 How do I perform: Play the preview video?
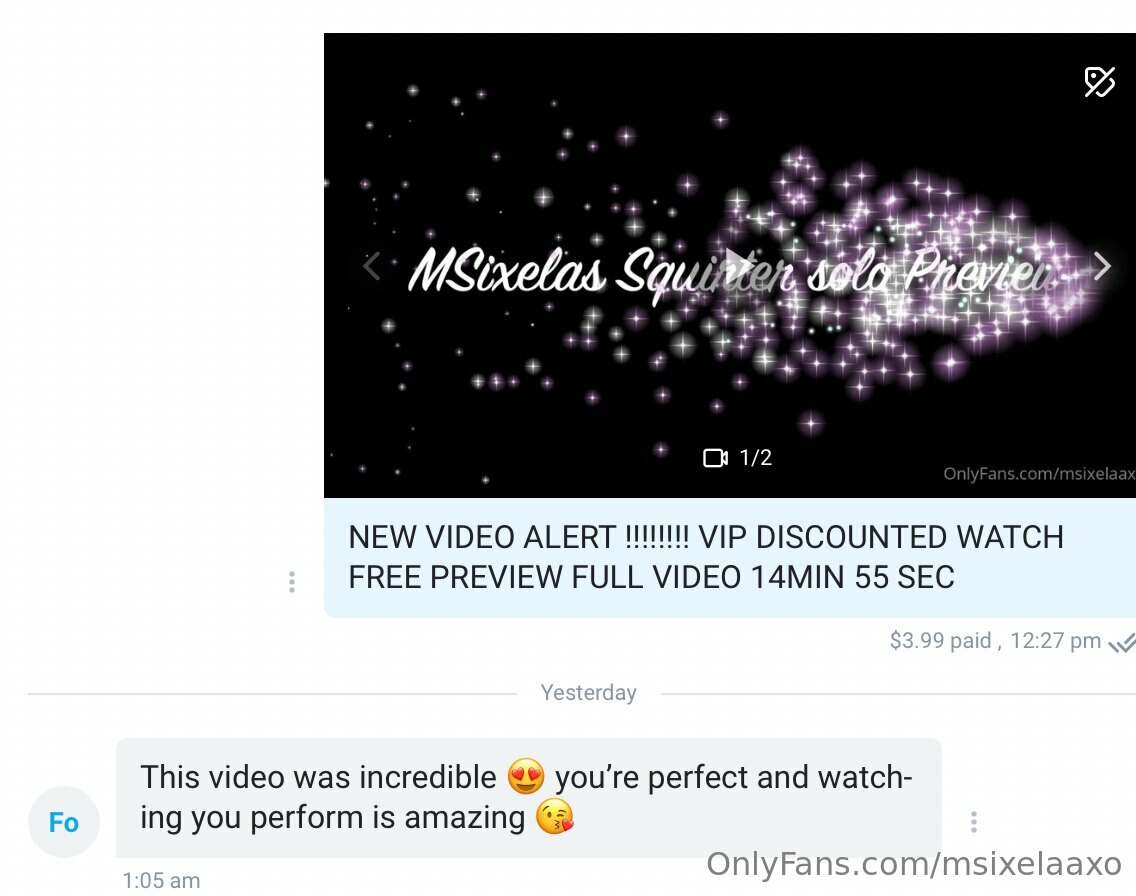[738, 265]
